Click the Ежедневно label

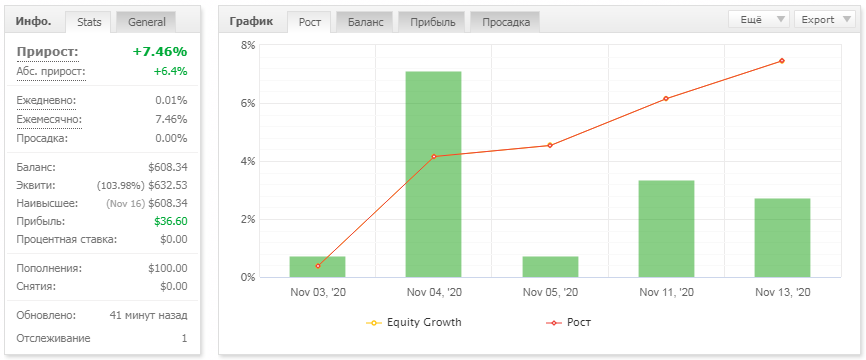click(x=46, y=100)
